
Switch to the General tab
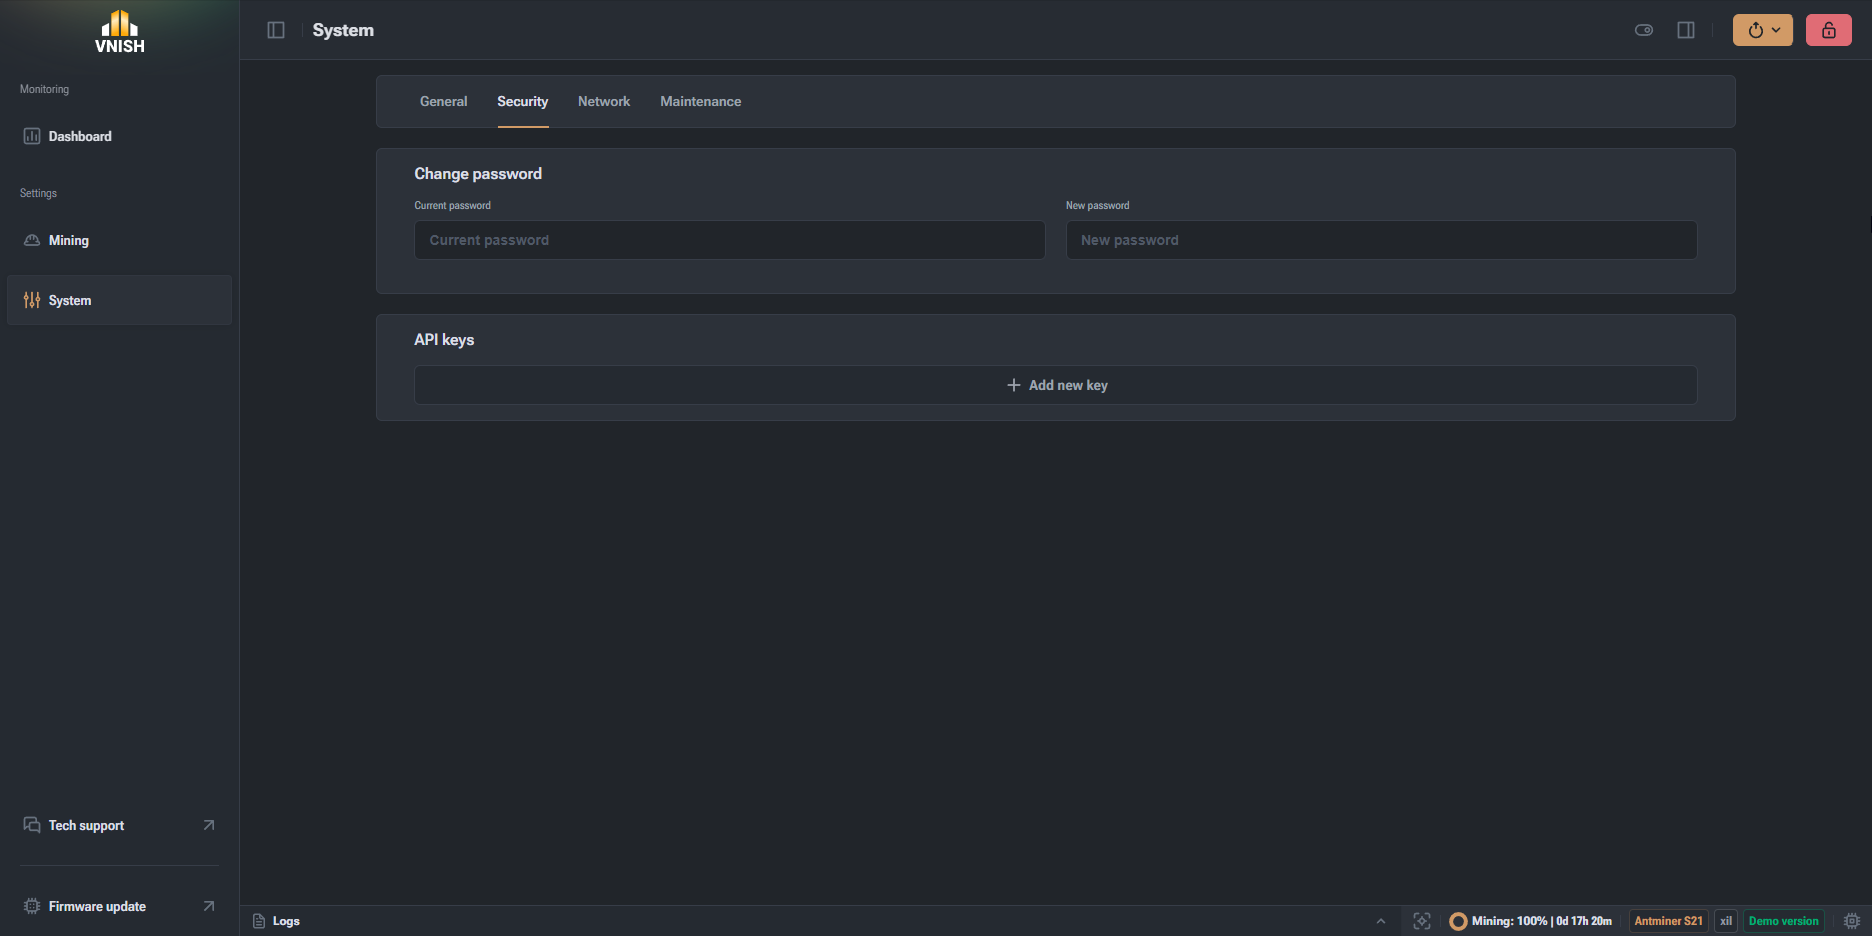tap(443, 102)
